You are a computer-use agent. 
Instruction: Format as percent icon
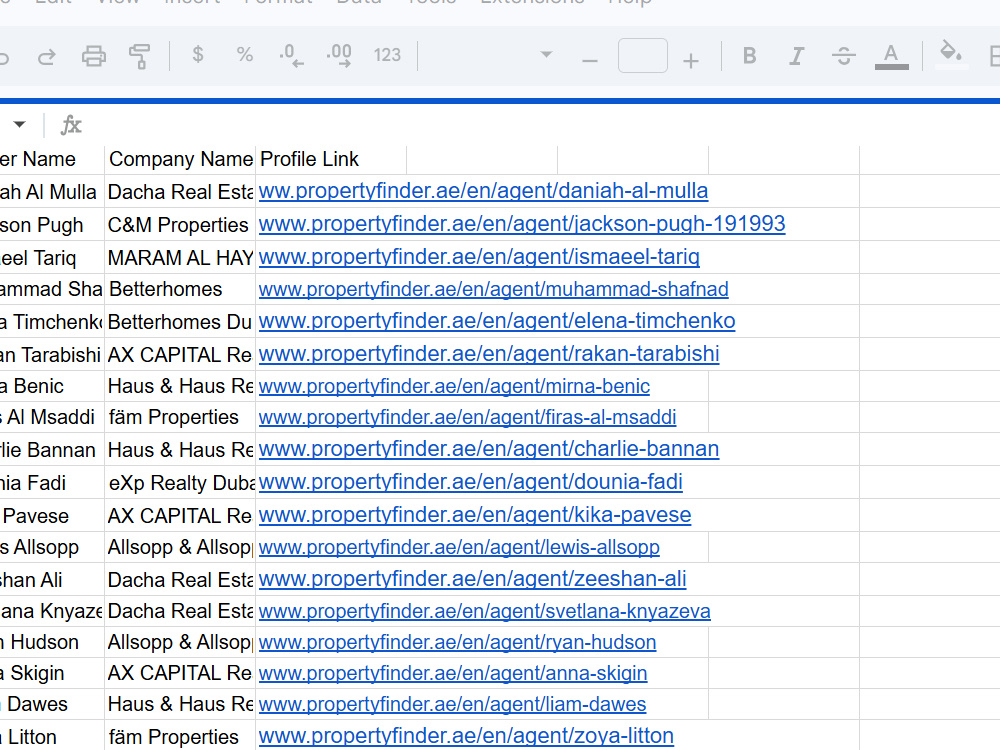coord(244,55)
